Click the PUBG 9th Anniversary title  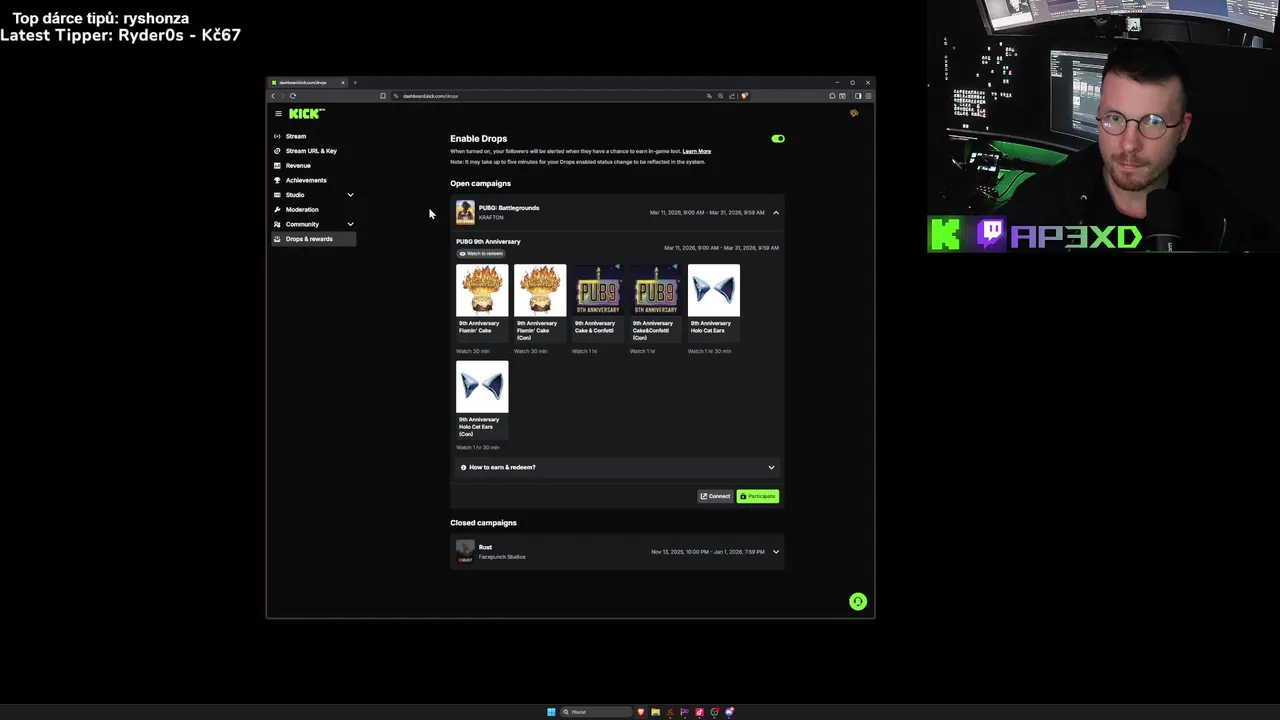[488, 241]
